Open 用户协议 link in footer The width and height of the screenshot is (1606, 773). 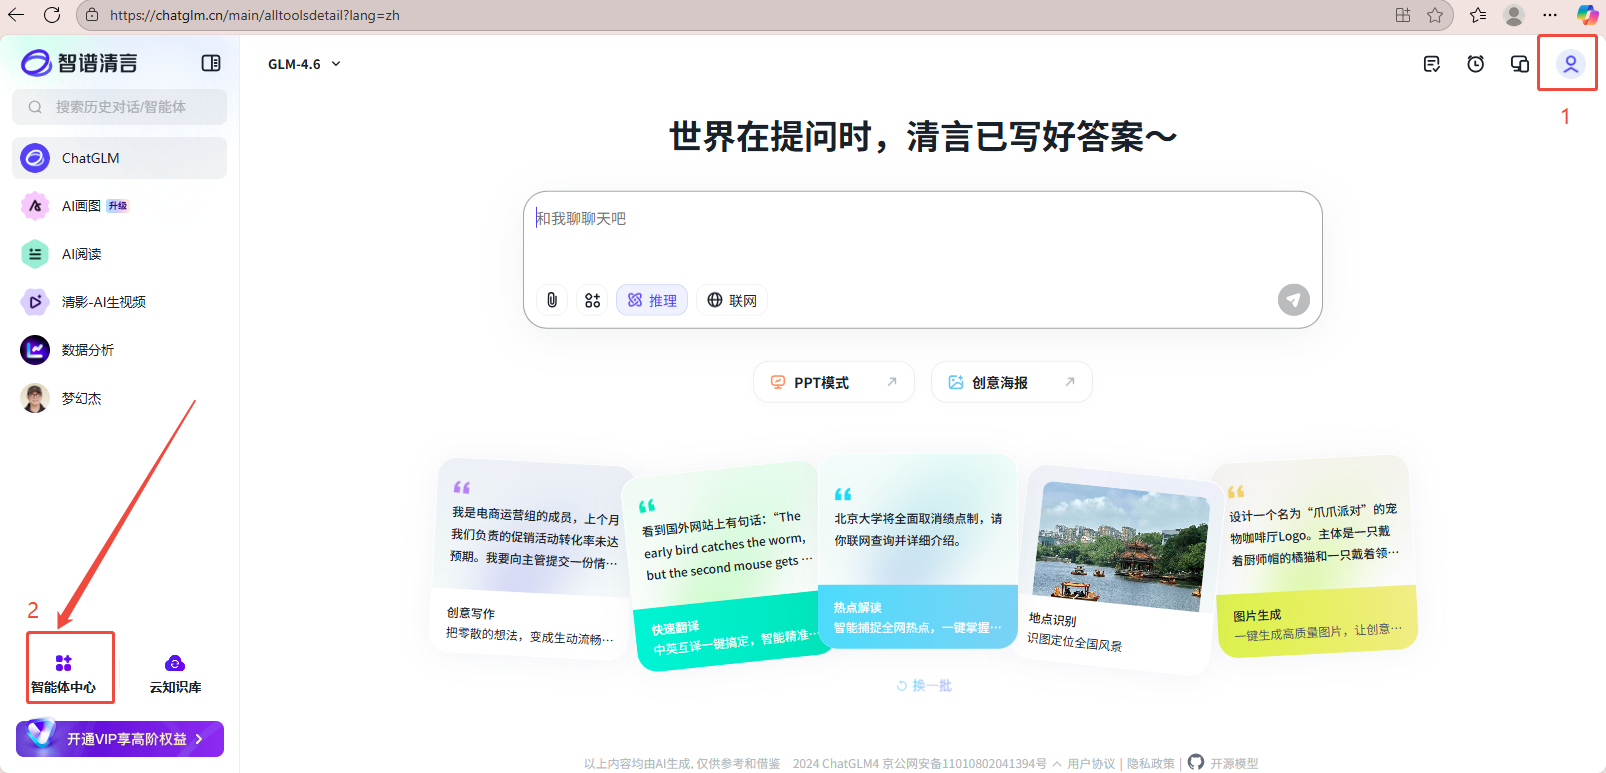pos(1091,763)
